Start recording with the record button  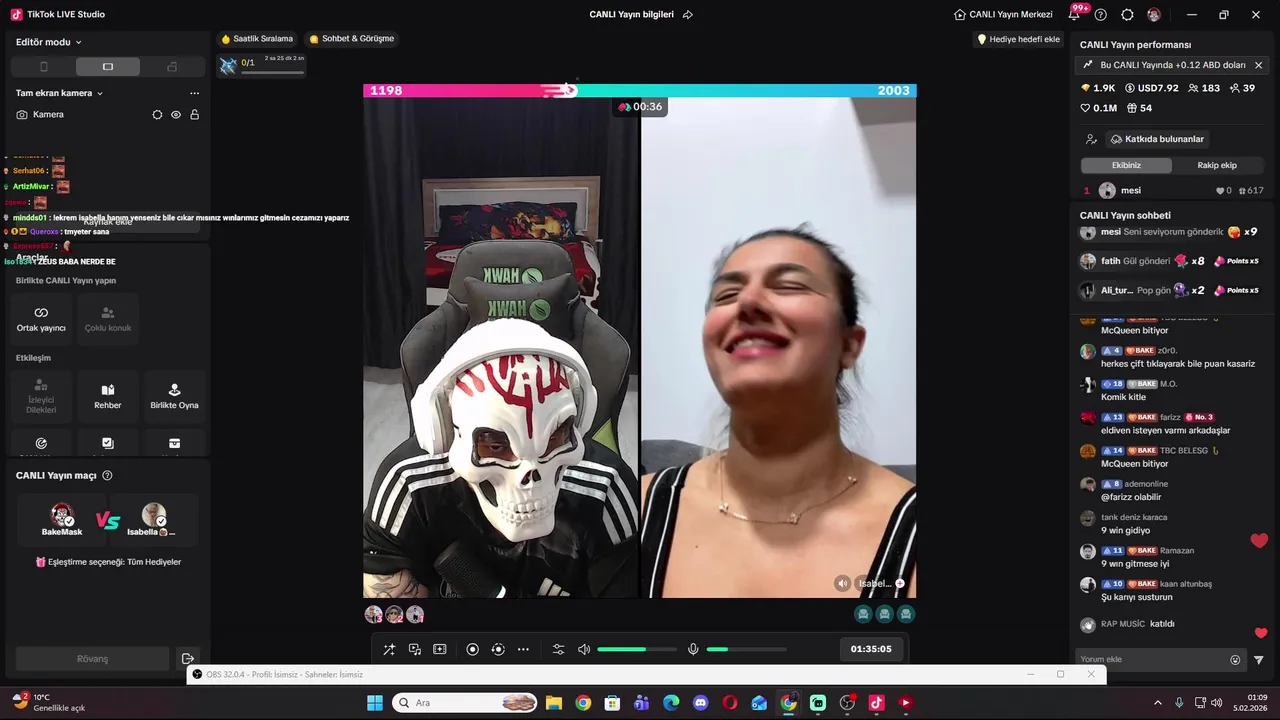(473, 649)
